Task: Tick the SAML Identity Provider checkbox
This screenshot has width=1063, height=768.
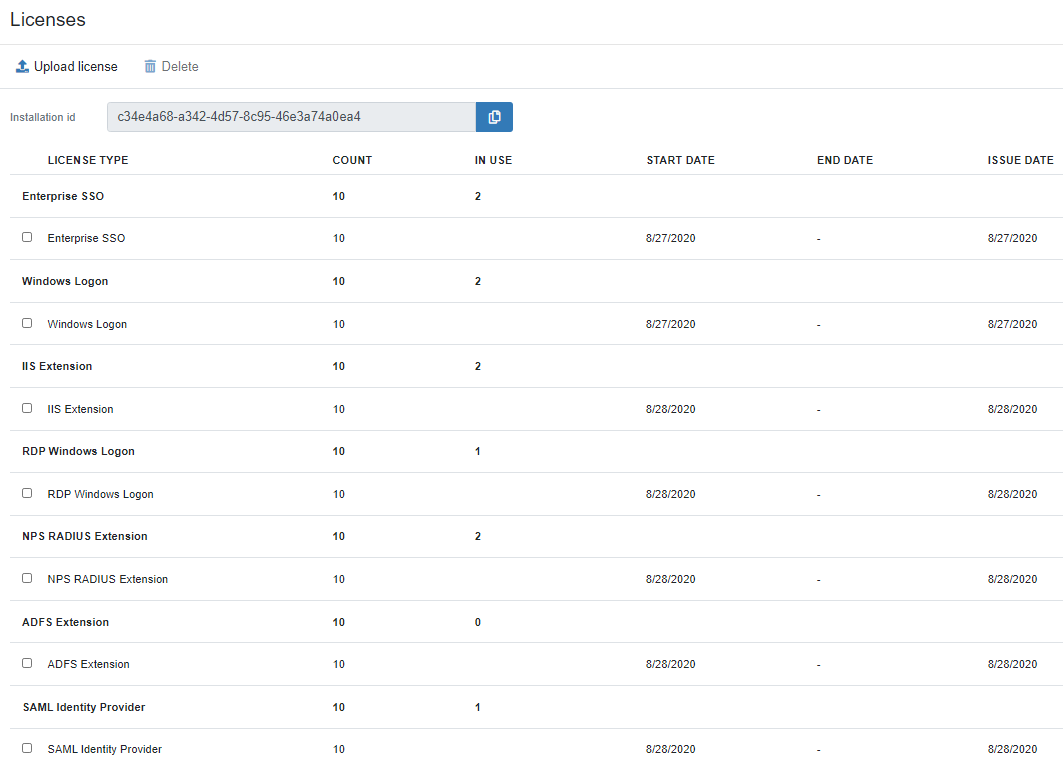Action: coord(27,748)
